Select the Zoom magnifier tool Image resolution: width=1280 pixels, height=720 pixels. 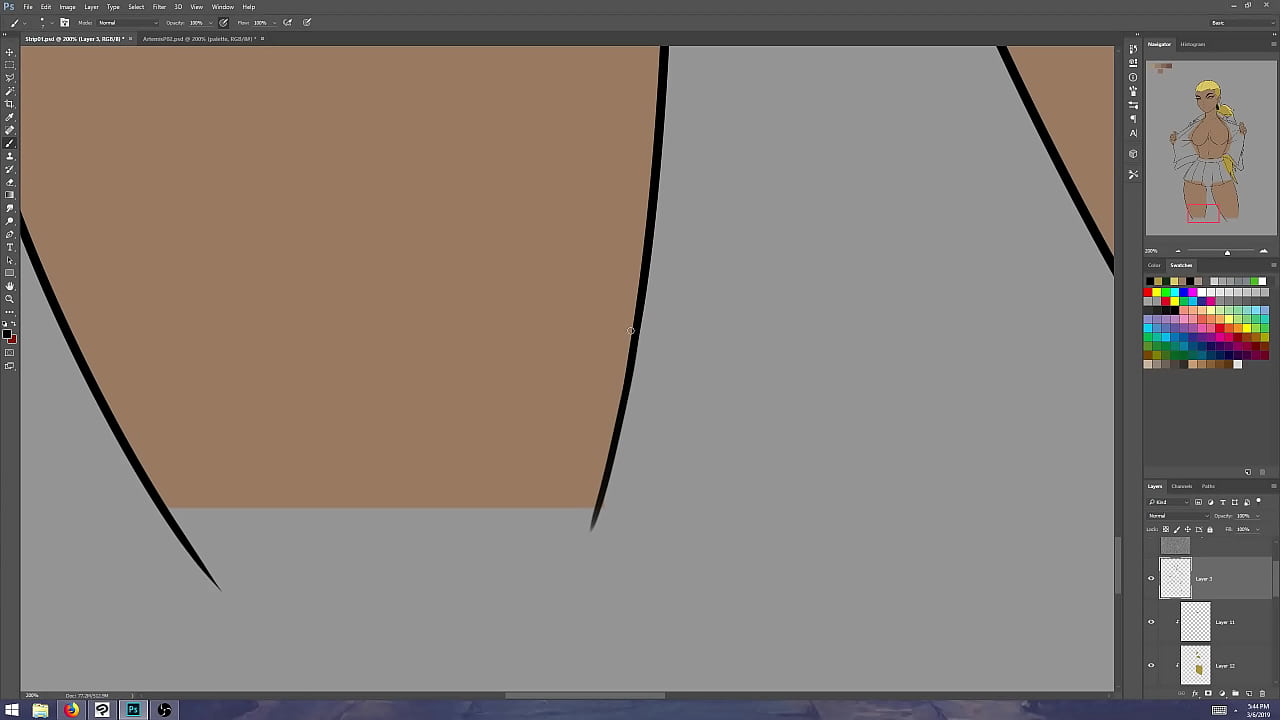[x=10, y=299]
